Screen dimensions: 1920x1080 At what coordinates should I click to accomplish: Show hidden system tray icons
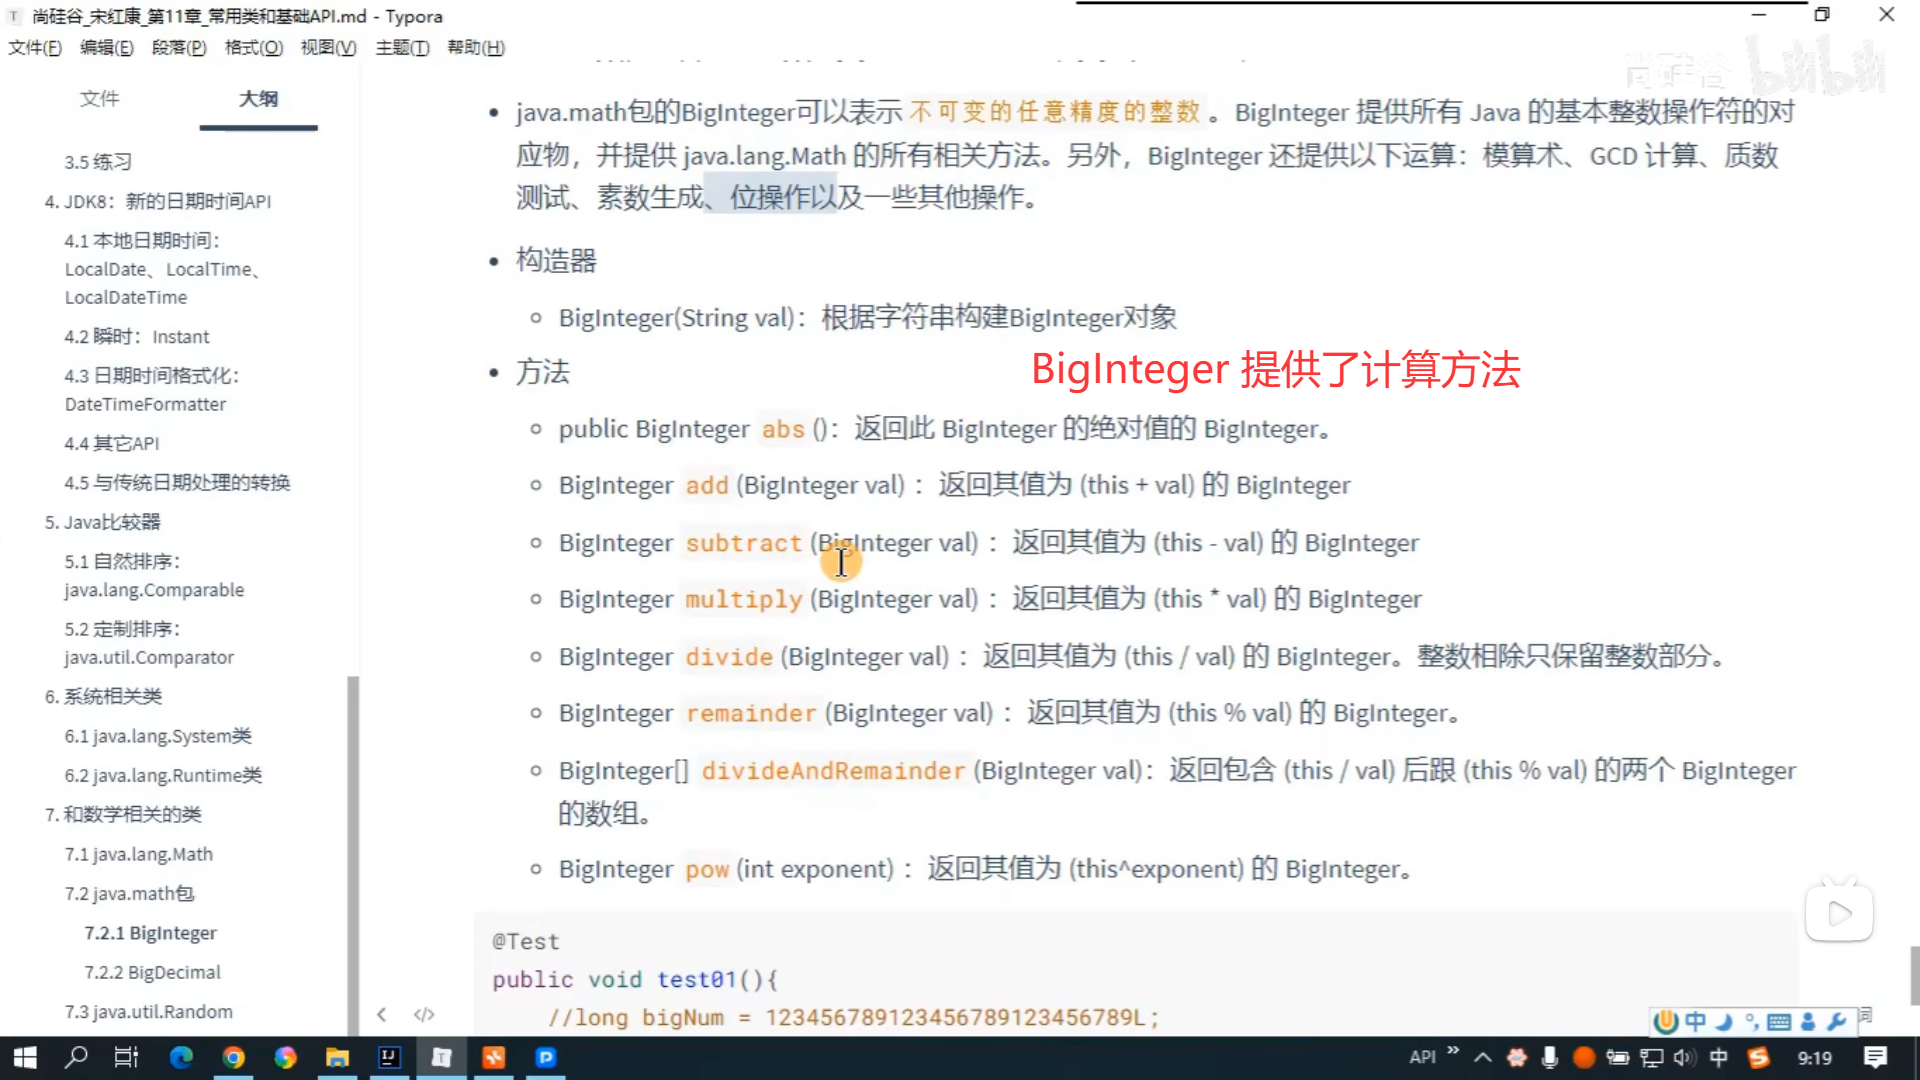(x=1483, y=1057)
